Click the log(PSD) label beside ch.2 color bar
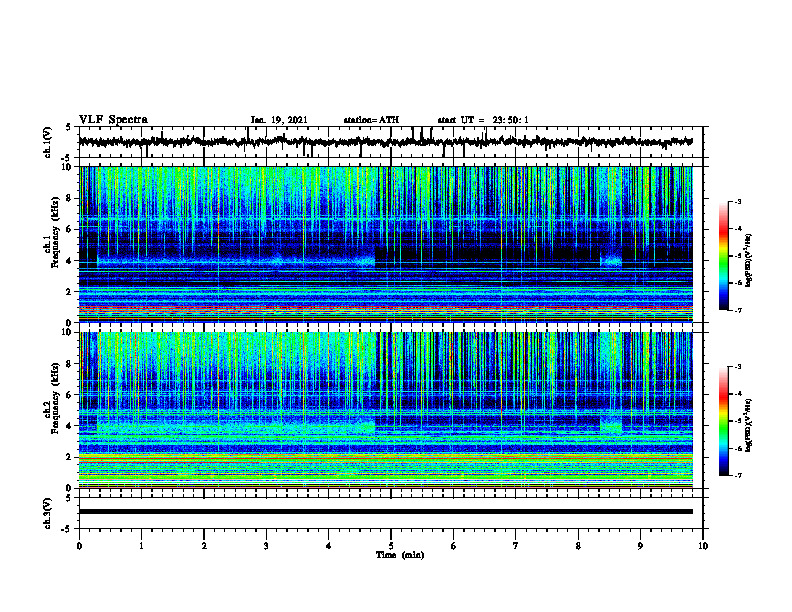 point(749,425)
